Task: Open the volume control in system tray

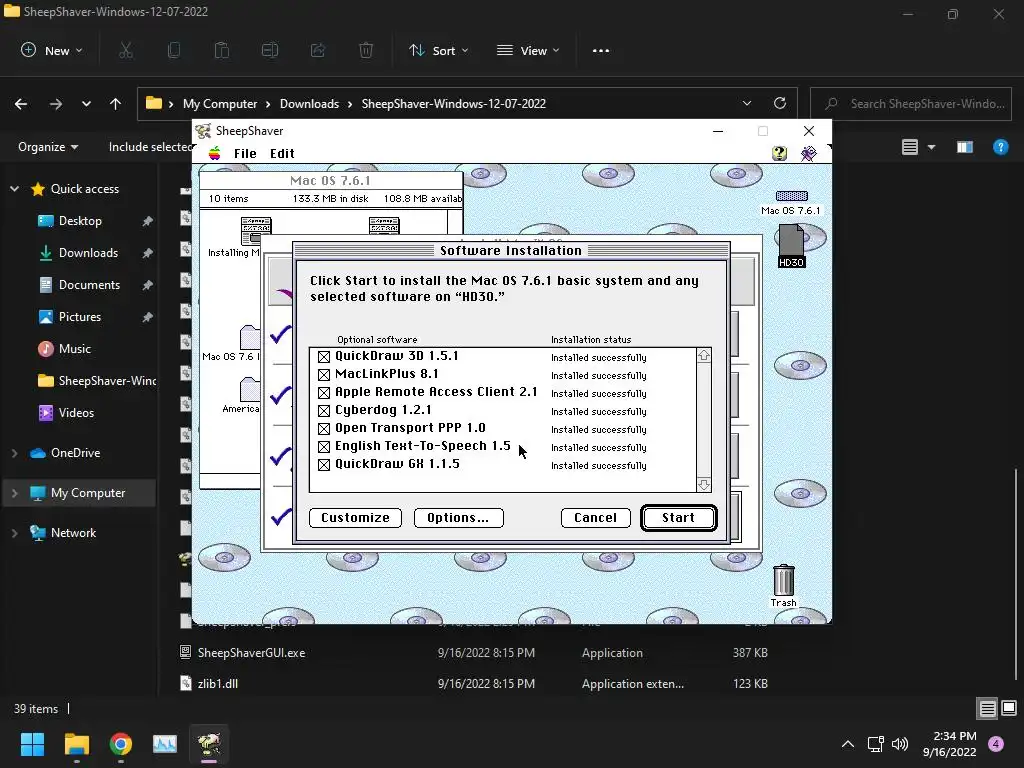Action: [x=900, y=744]
